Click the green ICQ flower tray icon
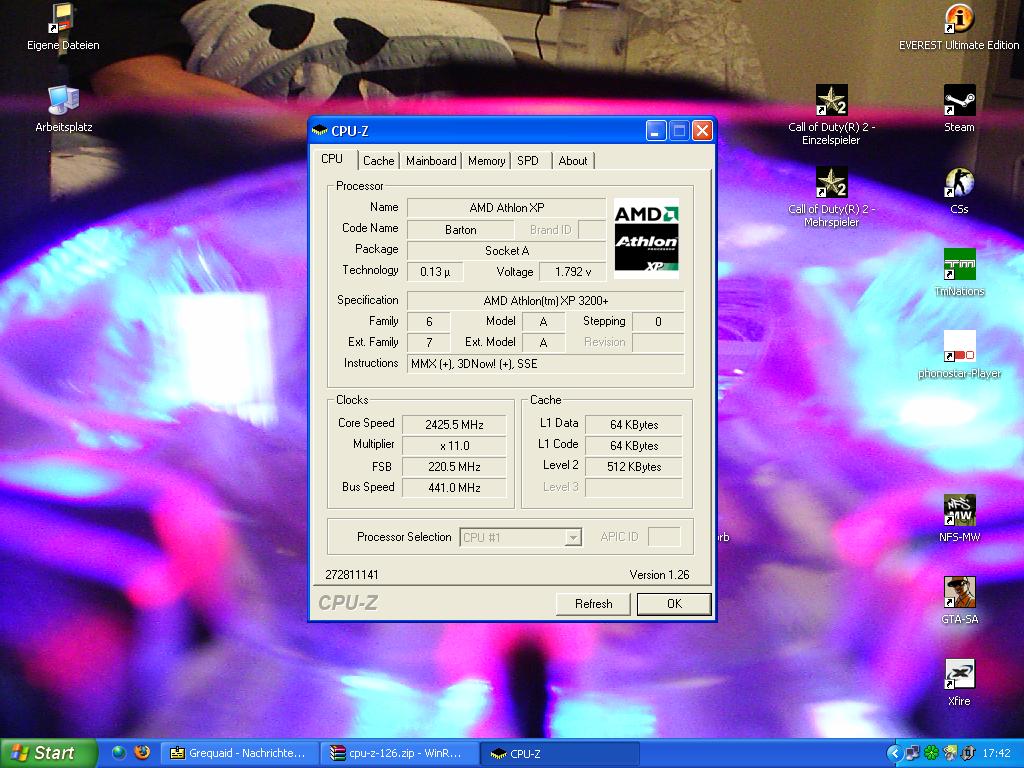The height and width of the screenshot is (768, 1024). click(x=931, y=753)
